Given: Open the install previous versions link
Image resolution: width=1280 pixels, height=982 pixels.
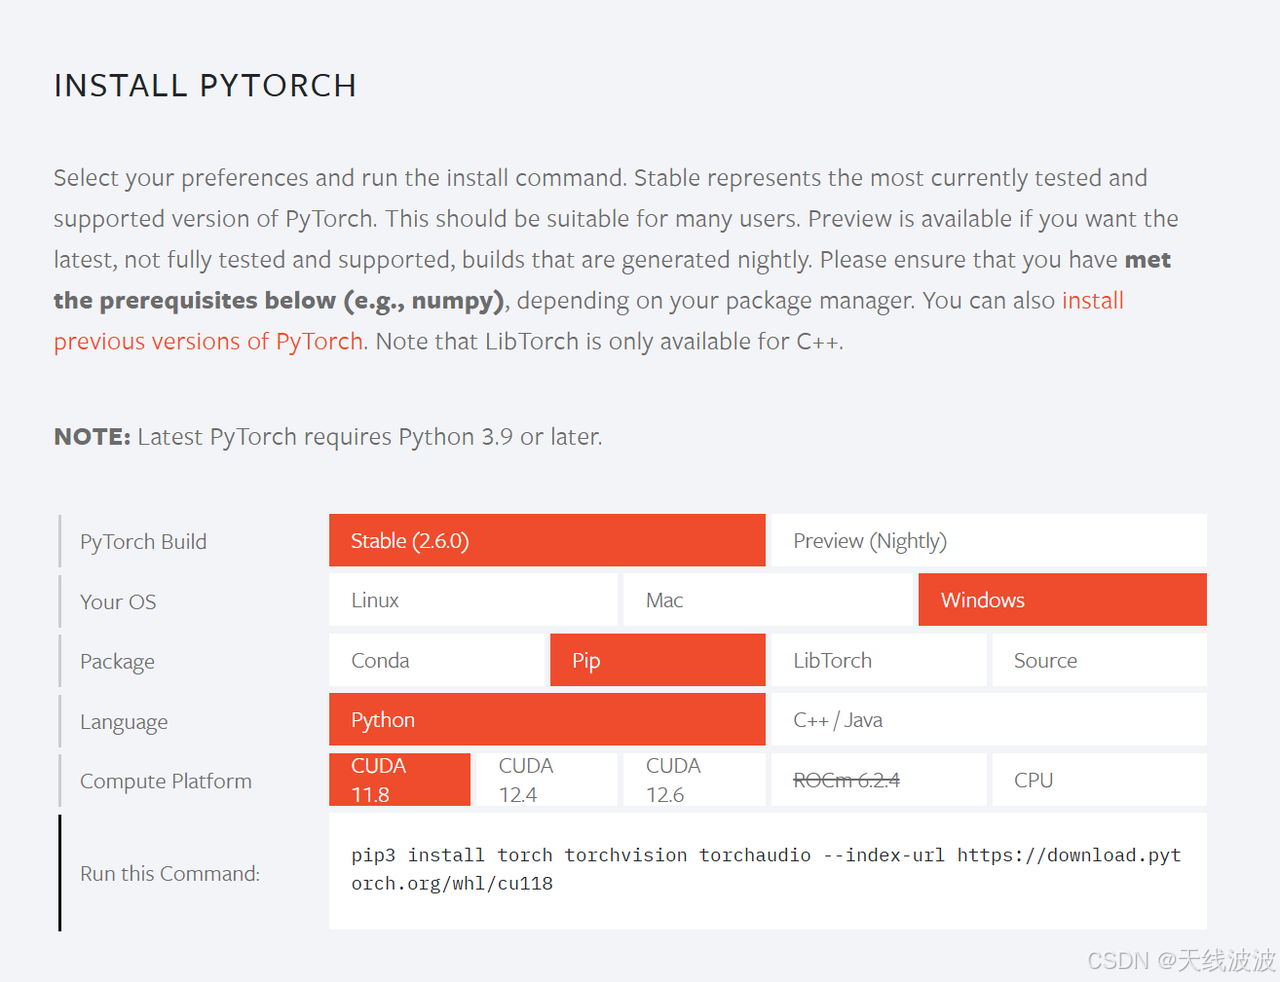Looking at the screenshot, I should tap(208, 341).
